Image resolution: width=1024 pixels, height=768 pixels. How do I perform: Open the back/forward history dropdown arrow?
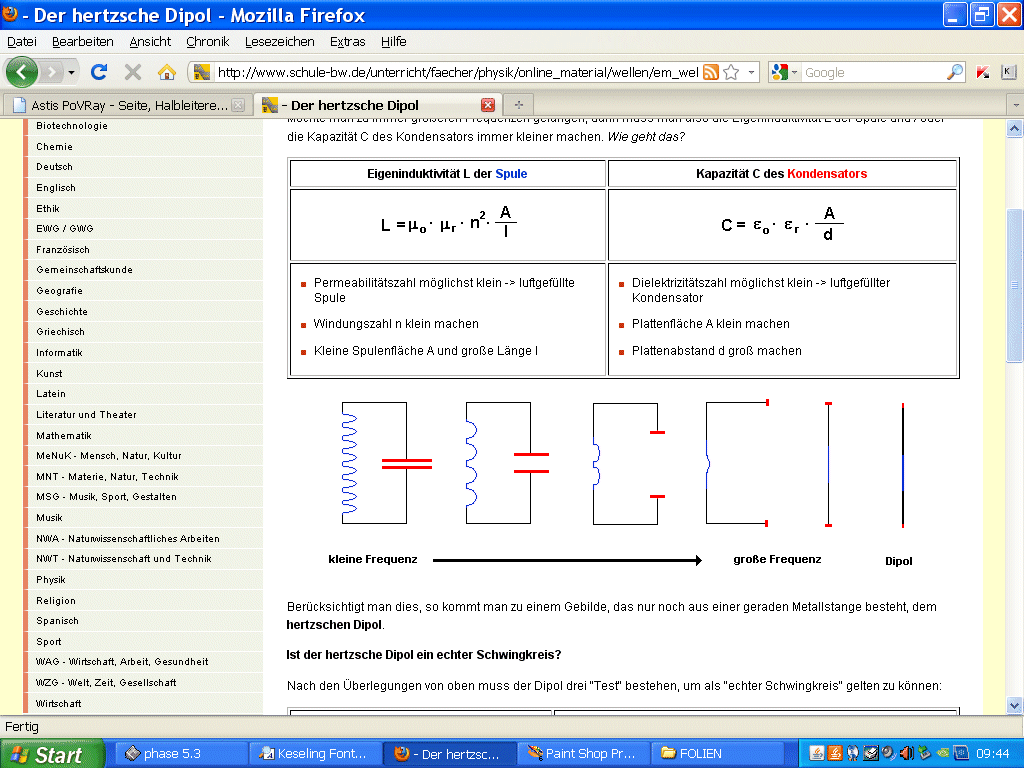(71, 72)
